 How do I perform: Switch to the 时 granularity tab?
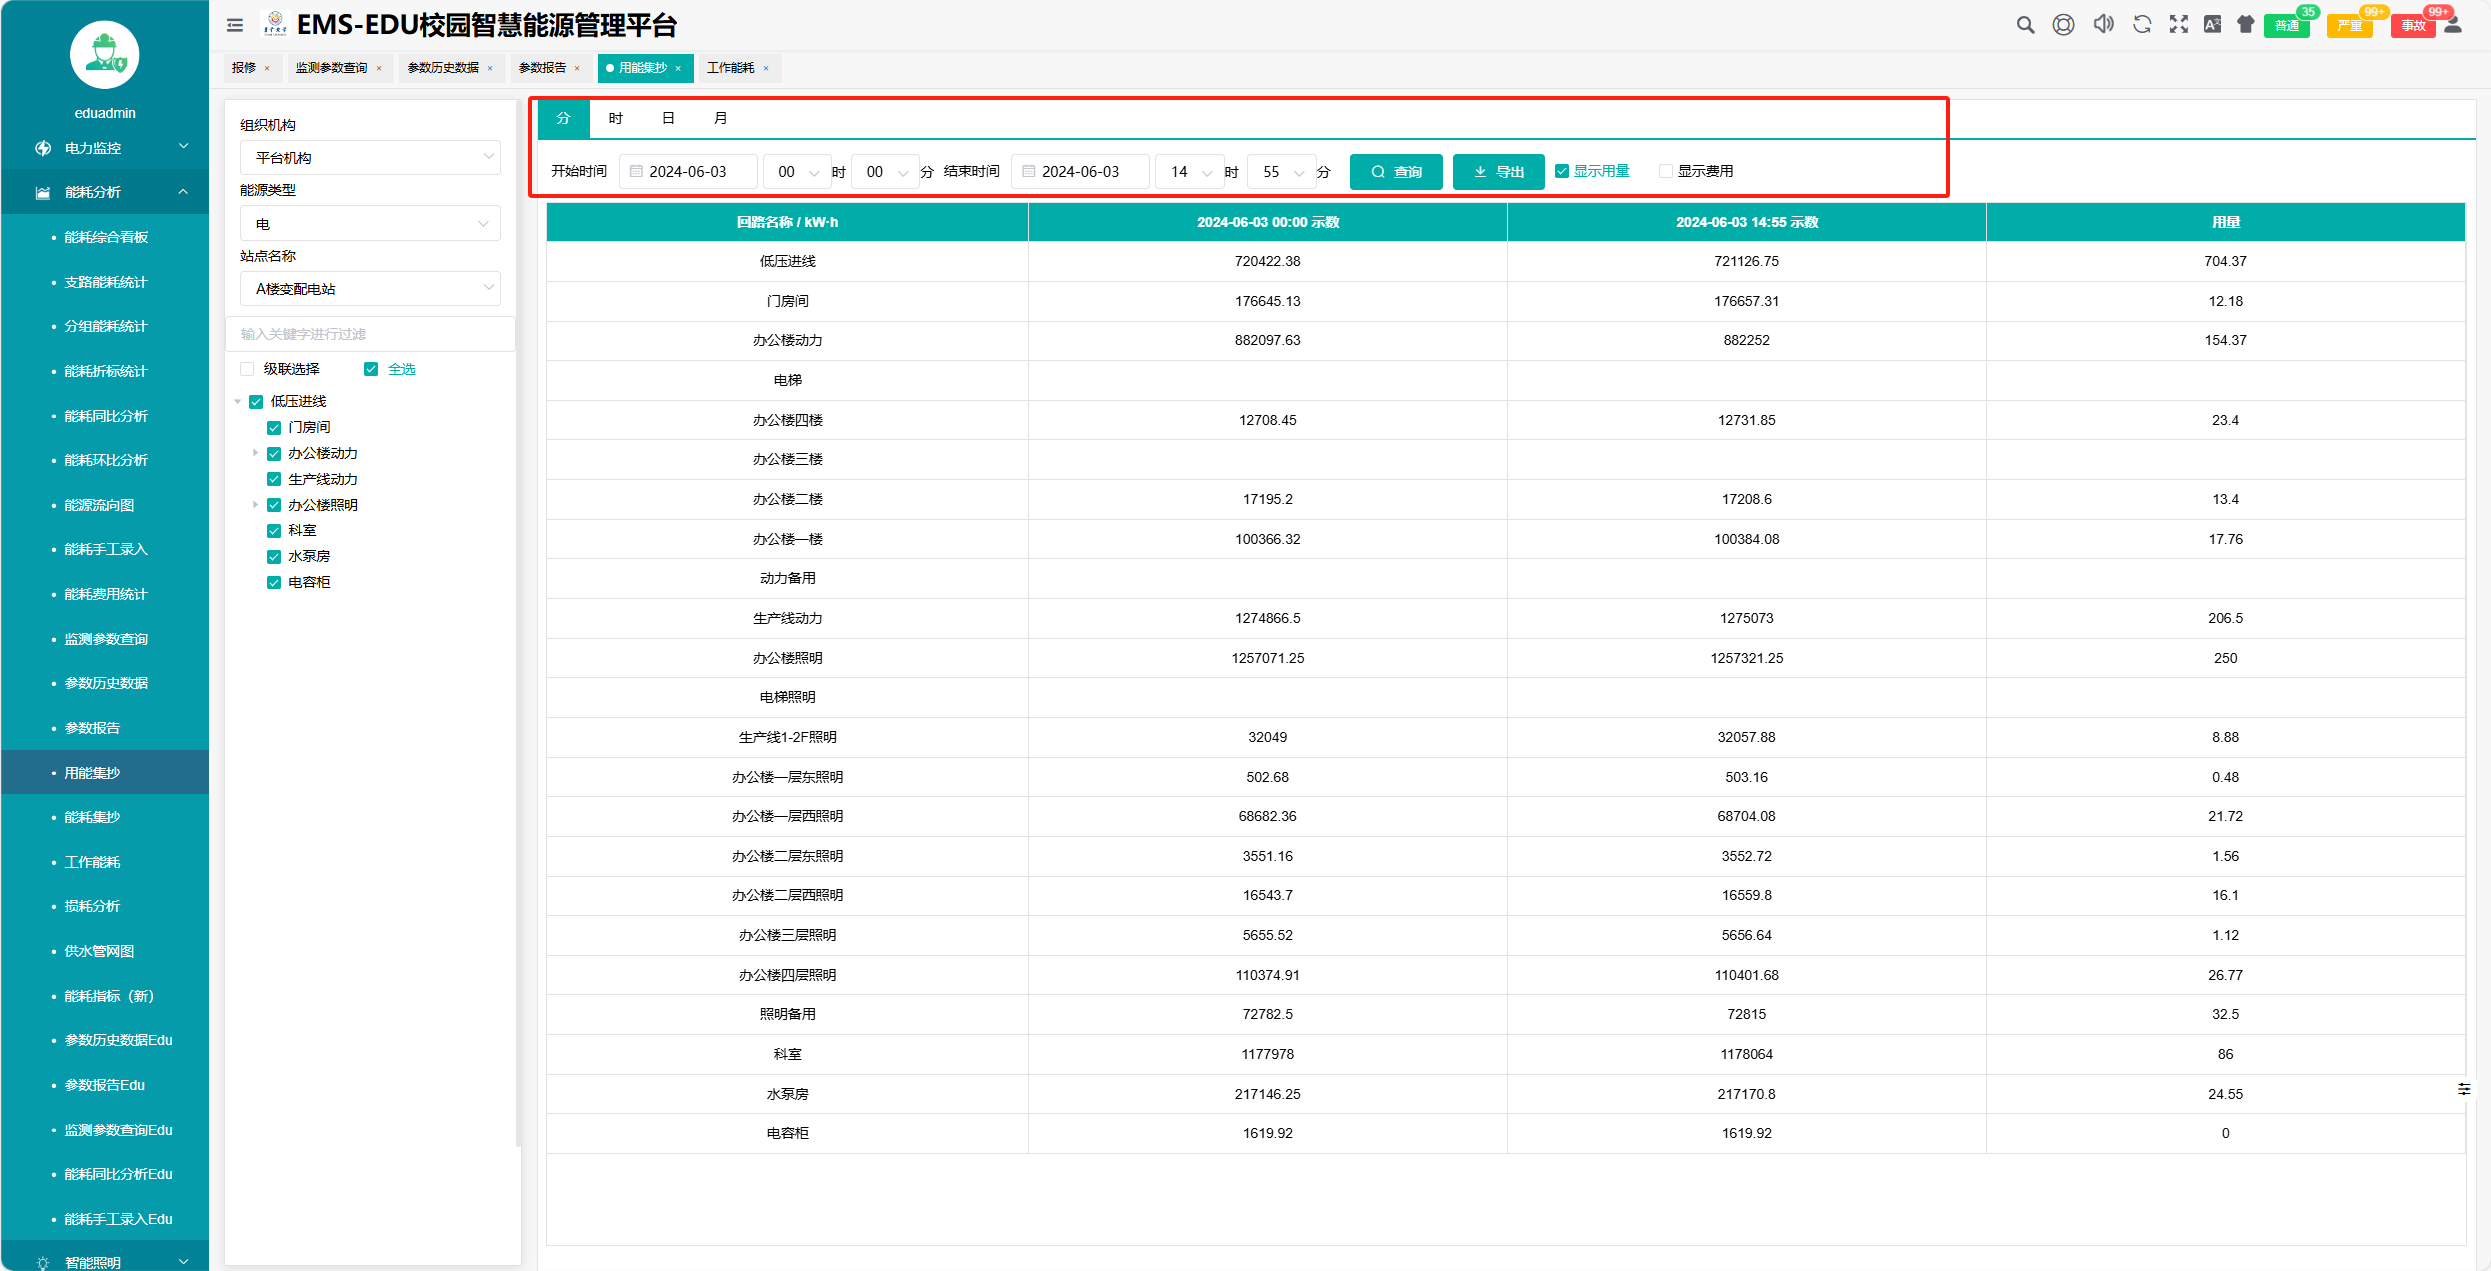click(616, 118)
